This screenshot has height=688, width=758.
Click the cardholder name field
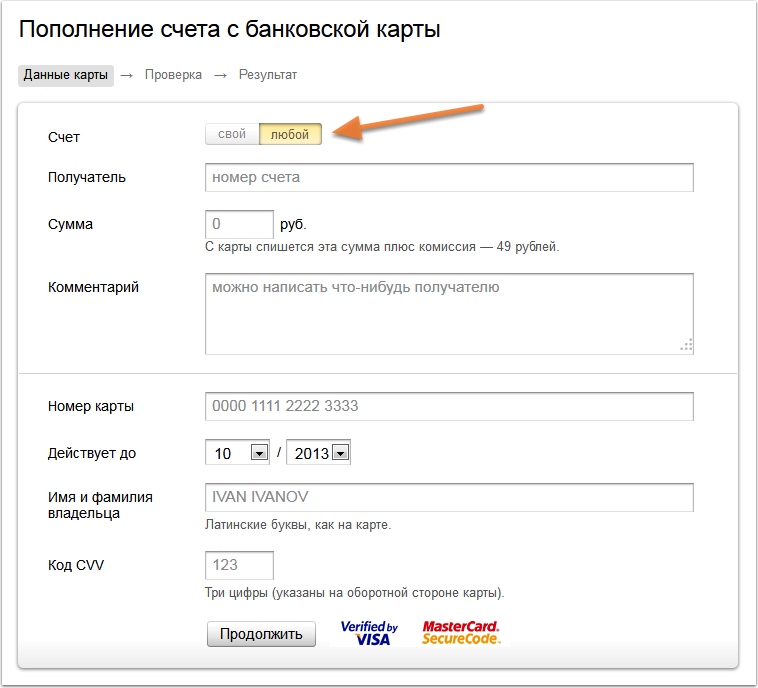point(449,498)
